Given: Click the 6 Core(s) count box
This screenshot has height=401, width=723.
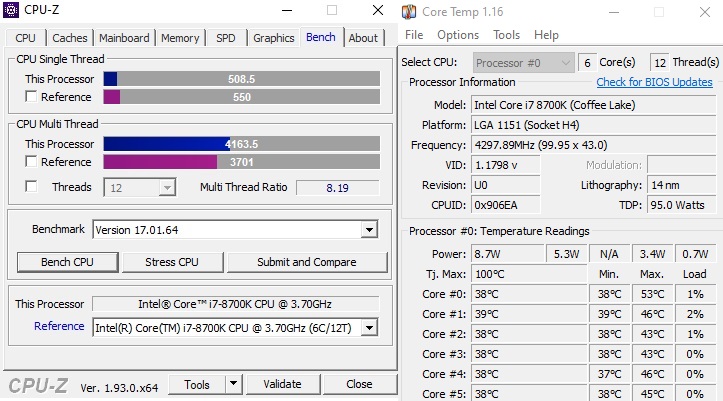Looking at the screenshot, I should click(x=587, y=63).
